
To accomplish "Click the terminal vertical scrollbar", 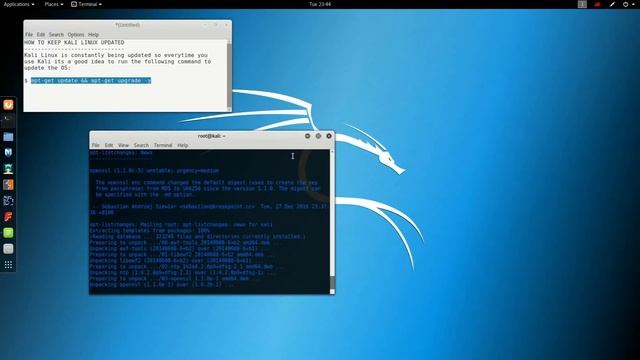I will pyautogui.click(x=332, y=221).
